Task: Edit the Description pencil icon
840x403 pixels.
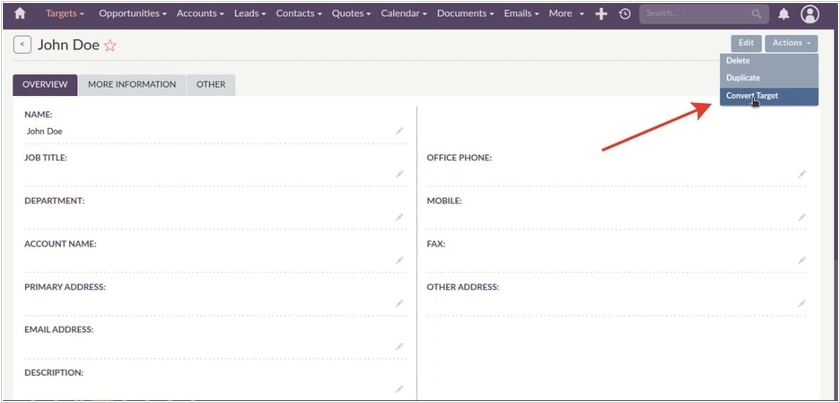Action: [x=399, y=389]
